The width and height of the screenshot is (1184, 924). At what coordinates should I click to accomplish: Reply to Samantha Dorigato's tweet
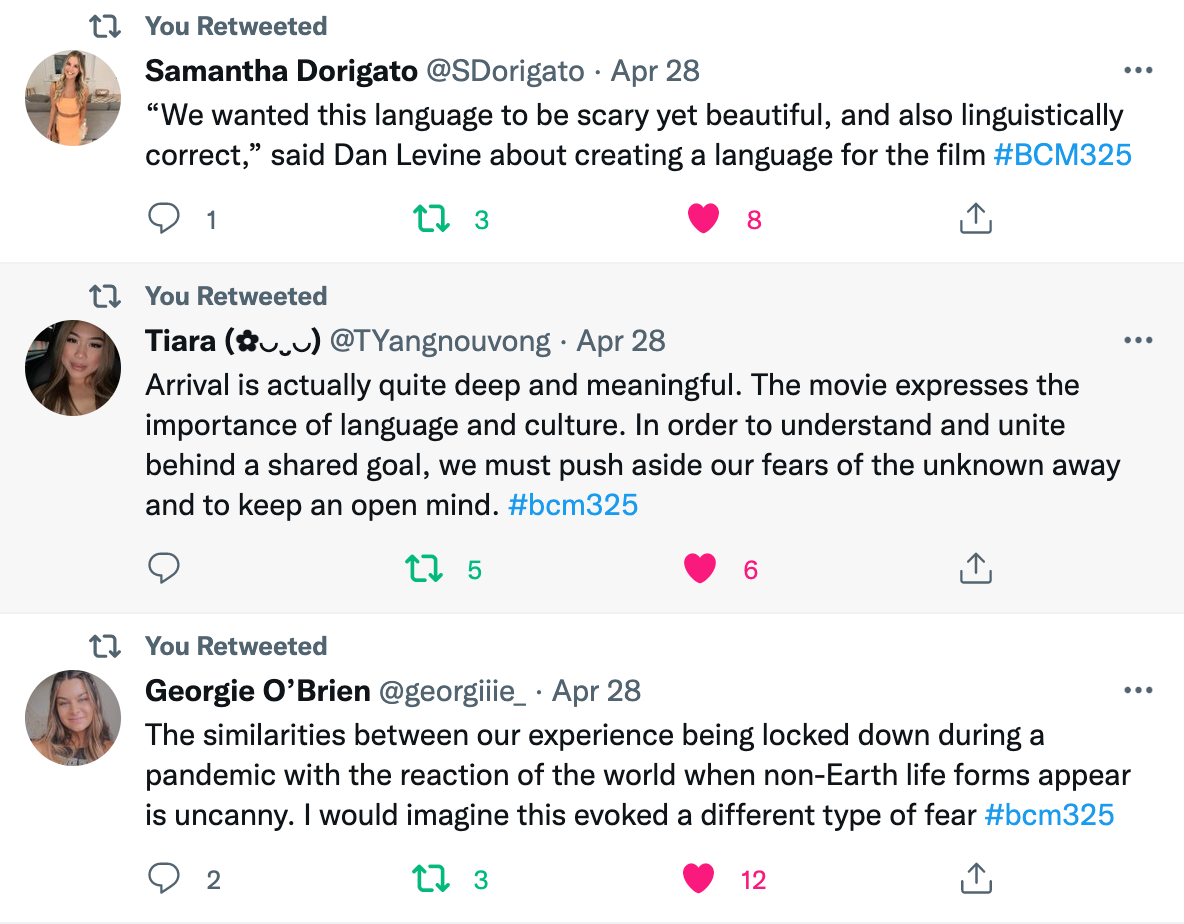pos(163,218)
